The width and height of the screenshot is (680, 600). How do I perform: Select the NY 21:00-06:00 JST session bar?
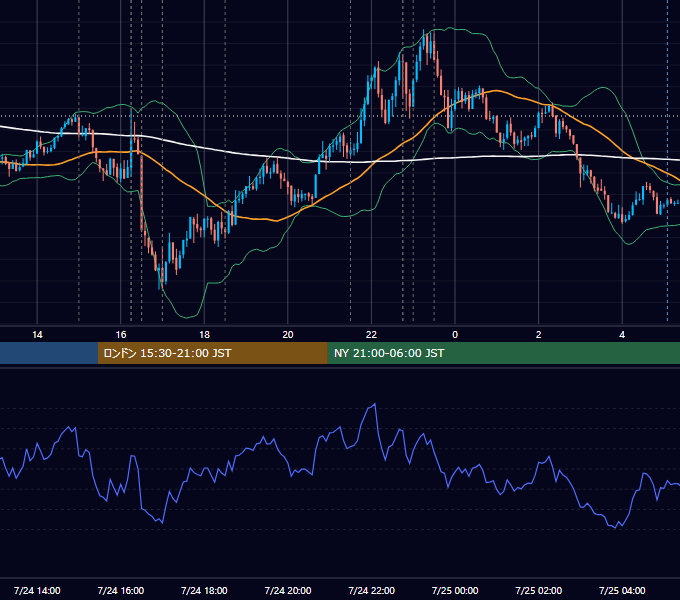pyautogui.click(x=503, y=353)
